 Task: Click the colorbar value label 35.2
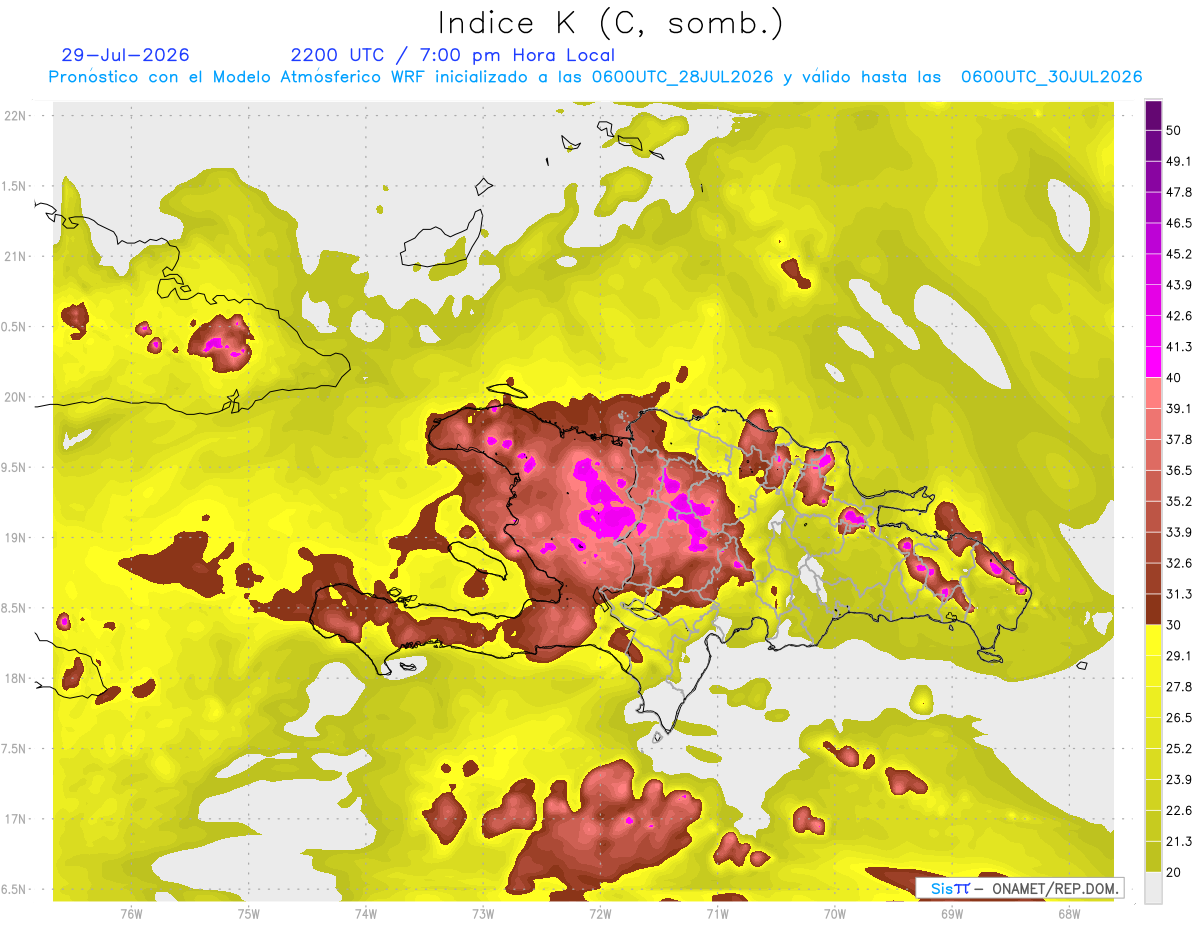coord(1179,502)
